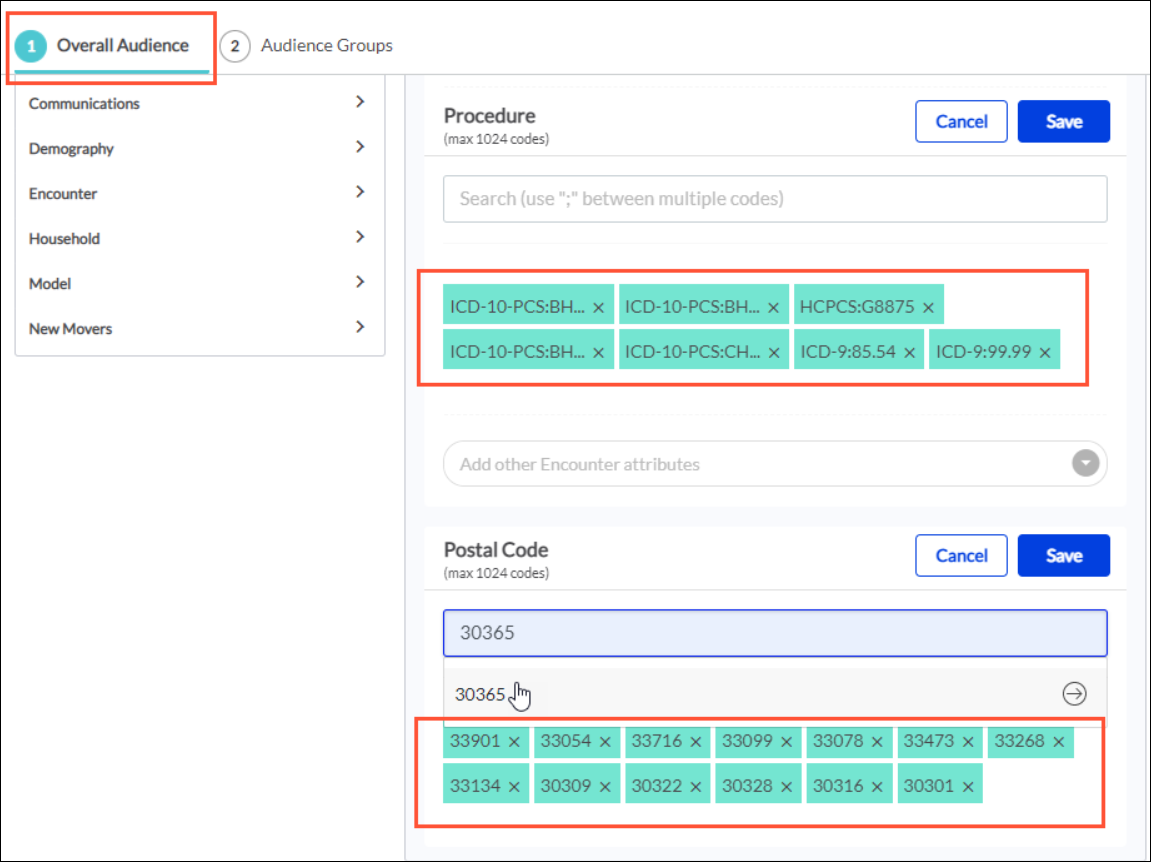
Task: Remove the HCPCS:G8875 procedure code chip
Action: [928, 308]
